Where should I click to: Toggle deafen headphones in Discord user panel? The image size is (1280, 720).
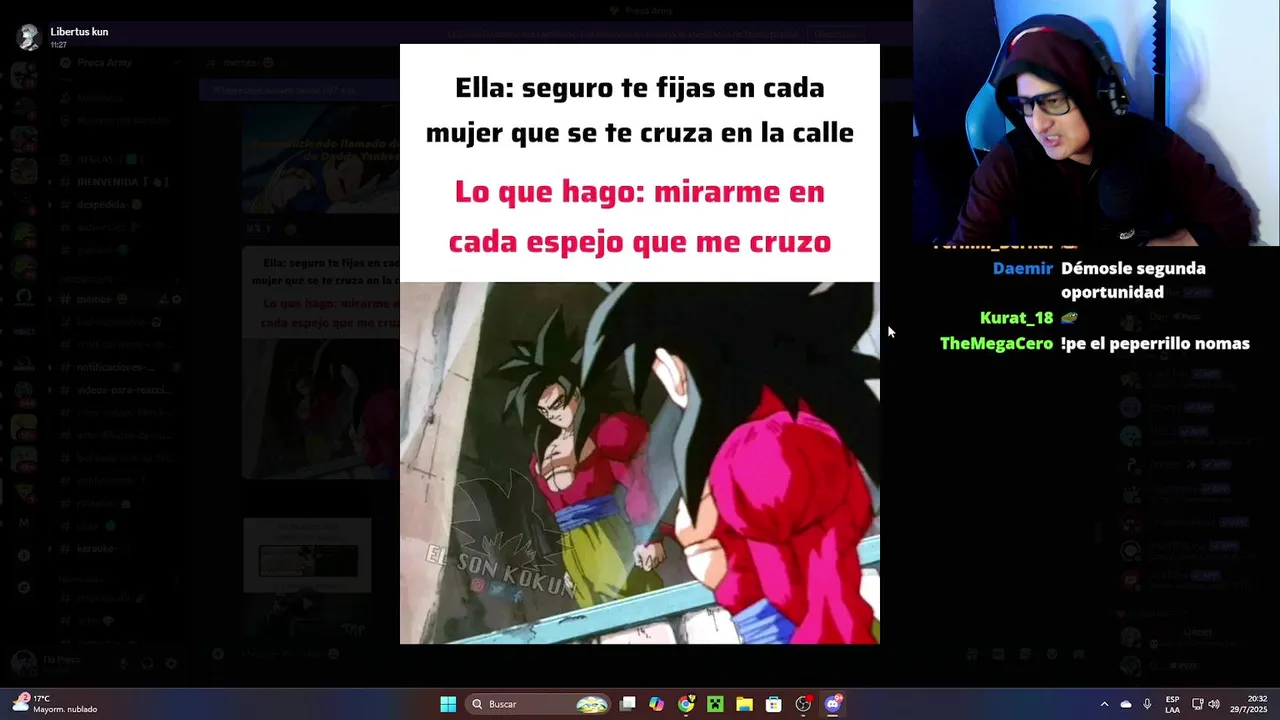pyautogui.click(x=147, y=663)
